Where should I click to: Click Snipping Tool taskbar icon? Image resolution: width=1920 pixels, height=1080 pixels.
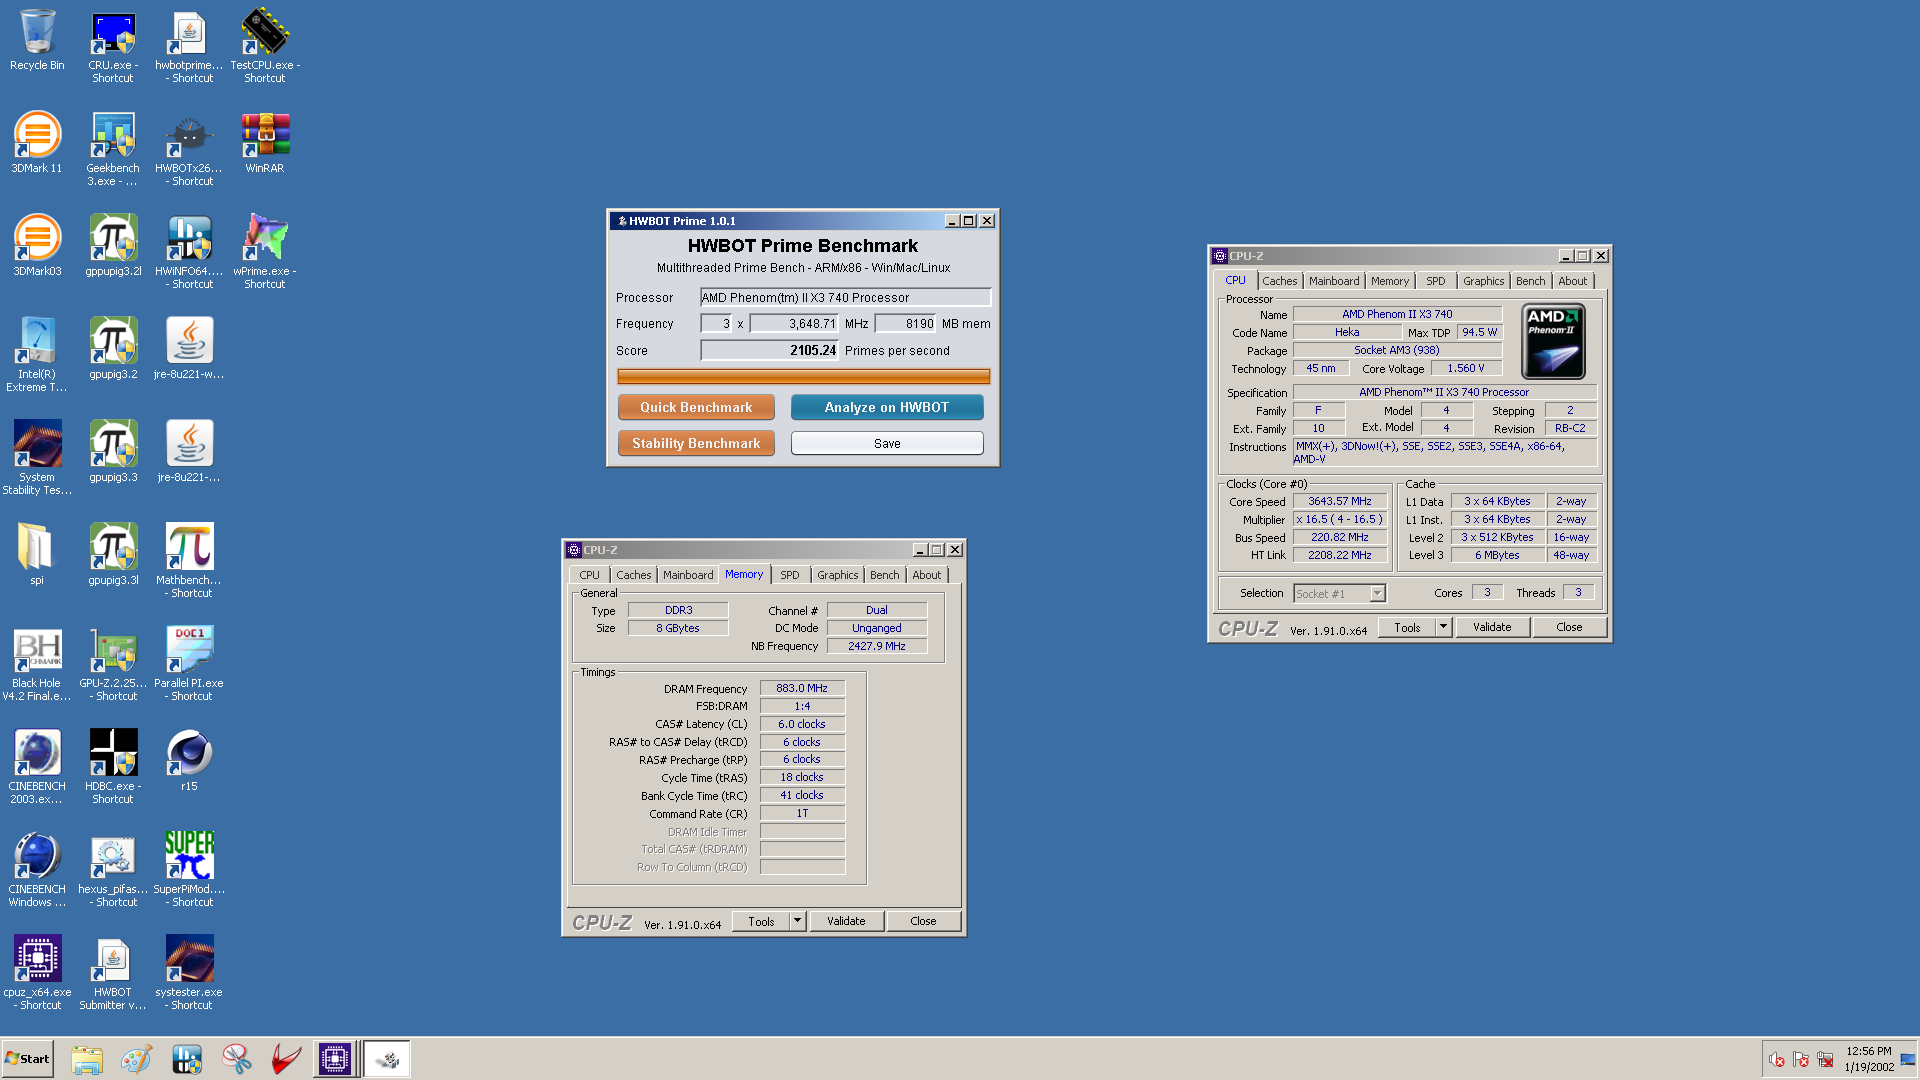pyautogui.click(x=236, y=1059)
